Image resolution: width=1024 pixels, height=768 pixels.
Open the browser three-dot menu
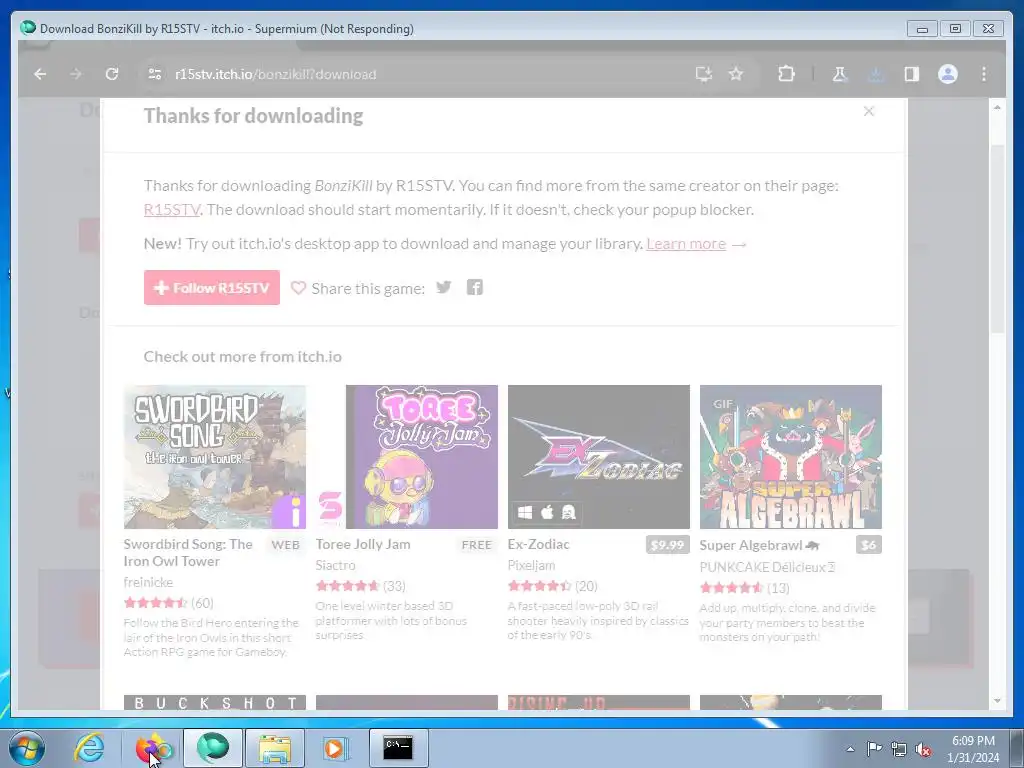[984, 74]
